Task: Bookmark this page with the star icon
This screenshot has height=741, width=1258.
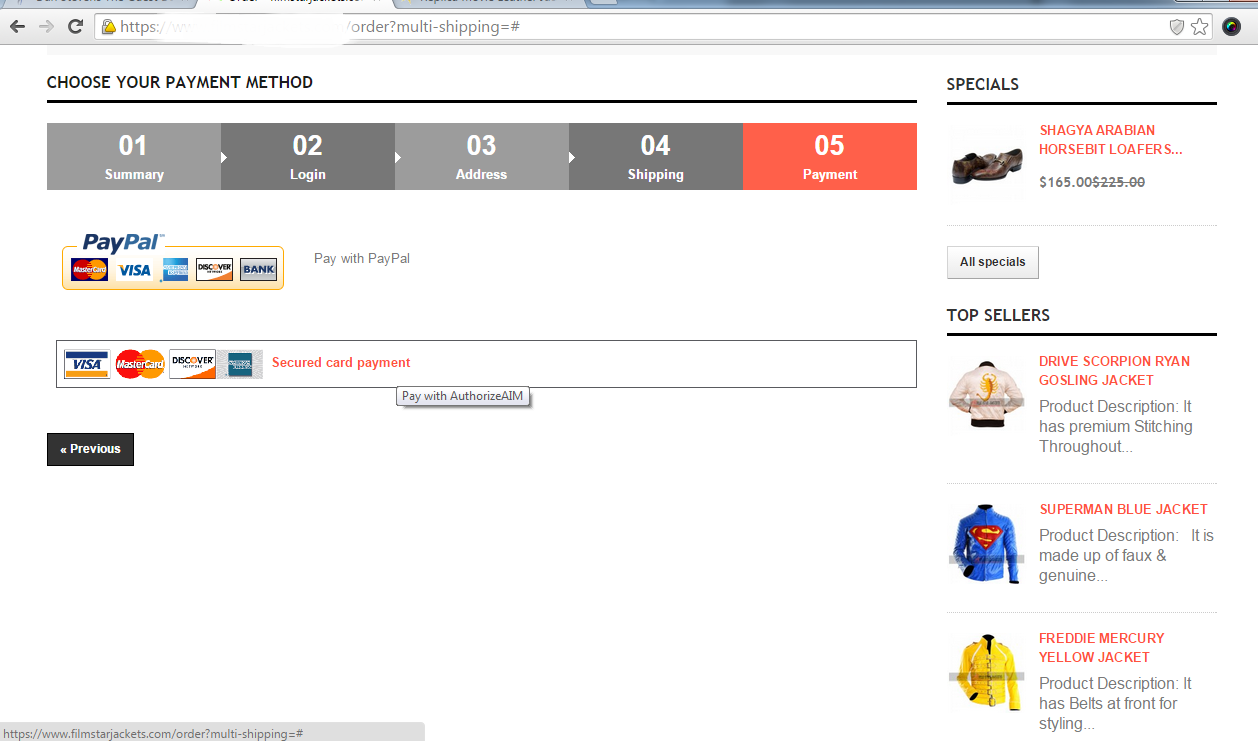Action: pos(1199,27)
